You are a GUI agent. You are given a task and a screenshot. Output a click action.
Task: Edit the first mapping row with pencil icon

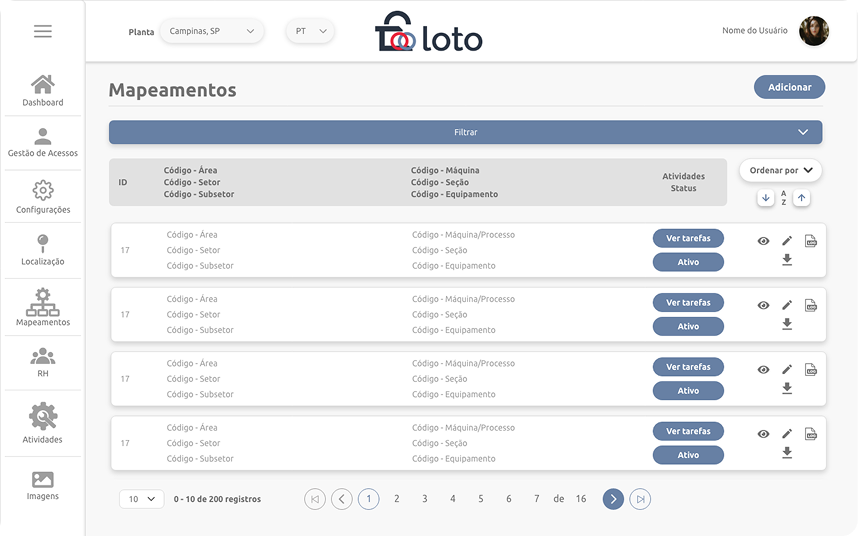coord(787,241)
